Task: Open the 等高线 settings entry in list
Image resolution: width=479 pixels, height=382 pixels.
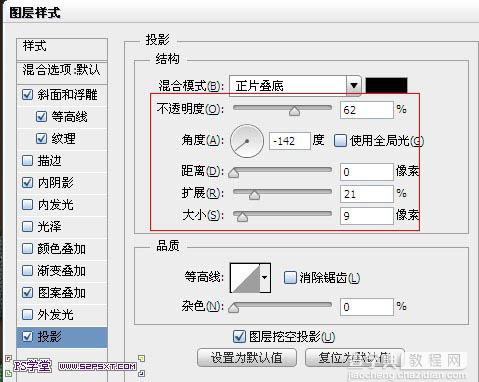Action: click(69, 117)
